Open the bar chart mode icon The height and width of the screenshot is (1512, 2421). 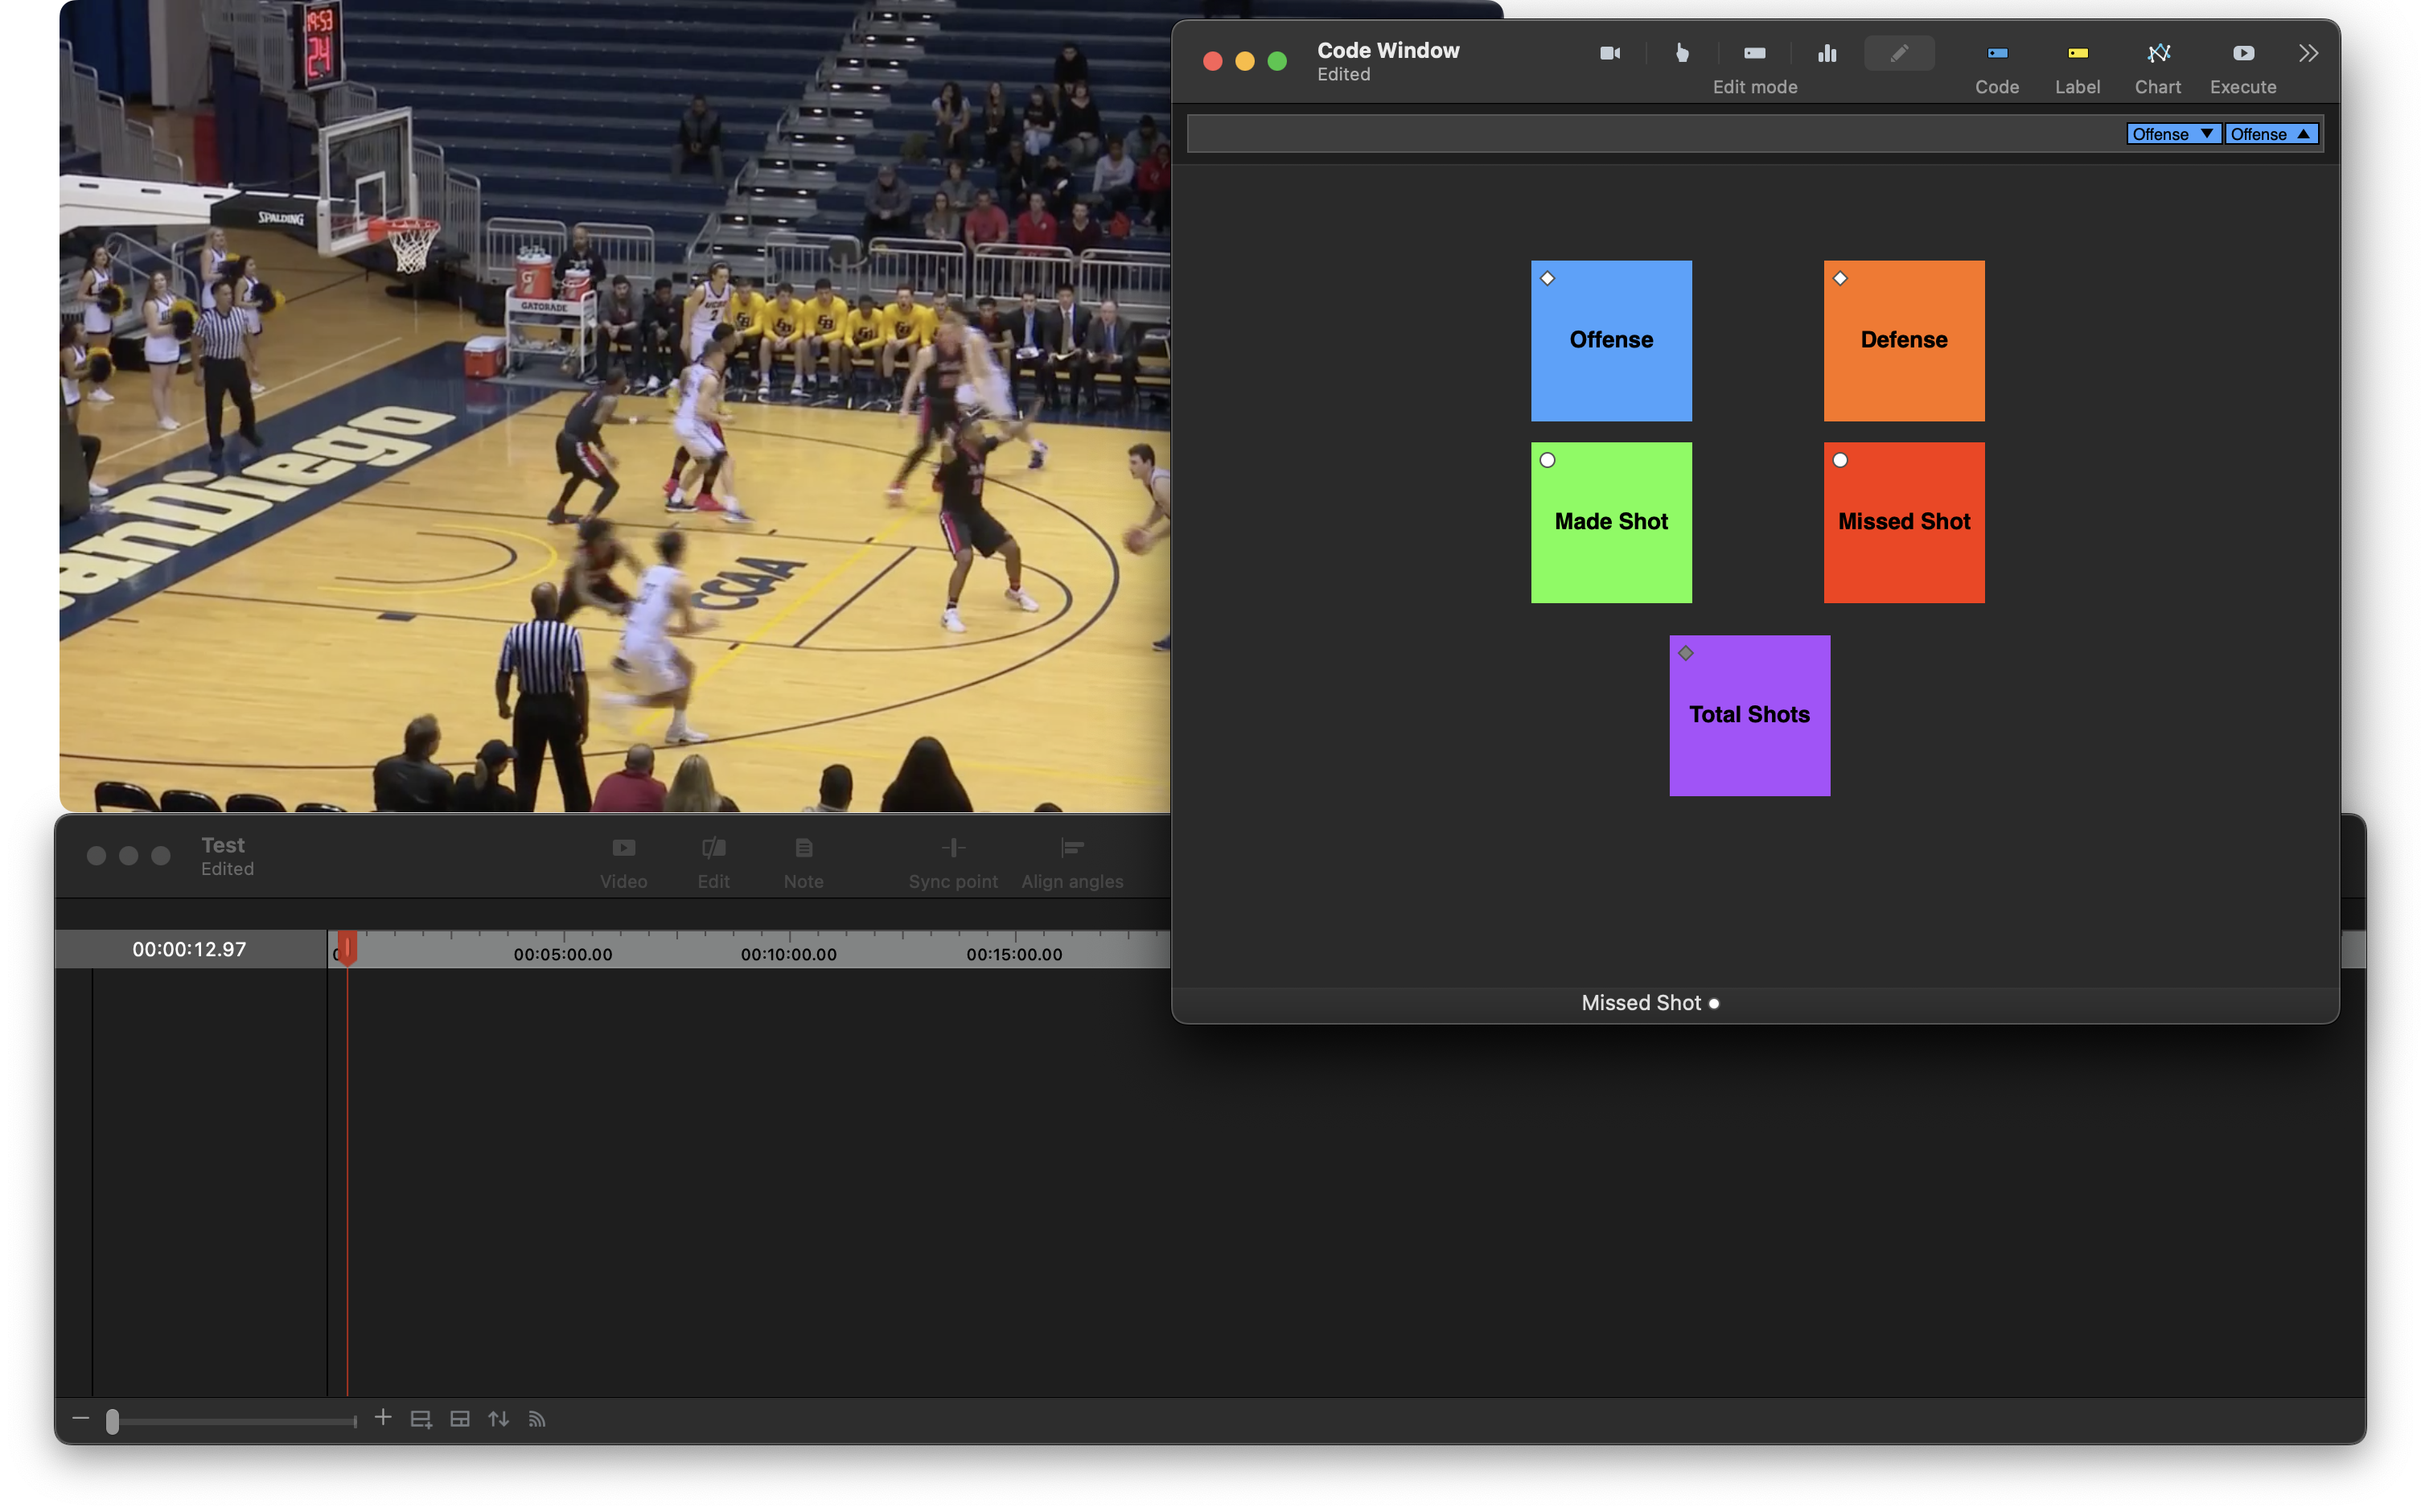pos(1827,53)
